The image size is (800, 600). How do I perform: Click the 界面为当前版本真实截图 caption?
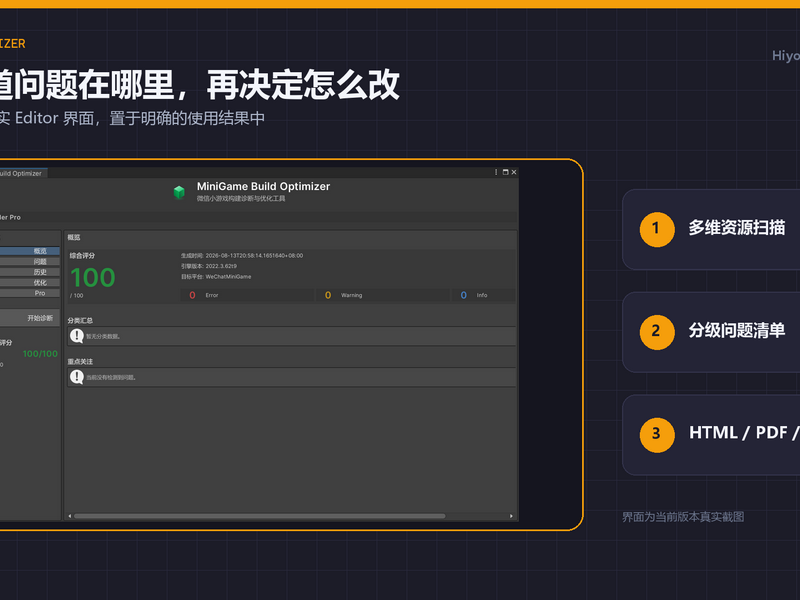(x=683, y=517)
